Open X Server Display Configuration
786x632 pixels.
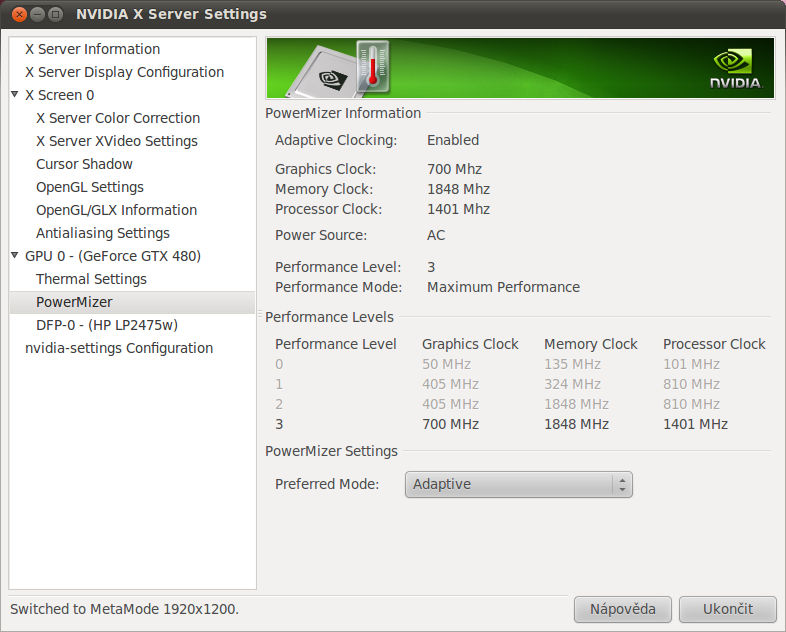124,72
